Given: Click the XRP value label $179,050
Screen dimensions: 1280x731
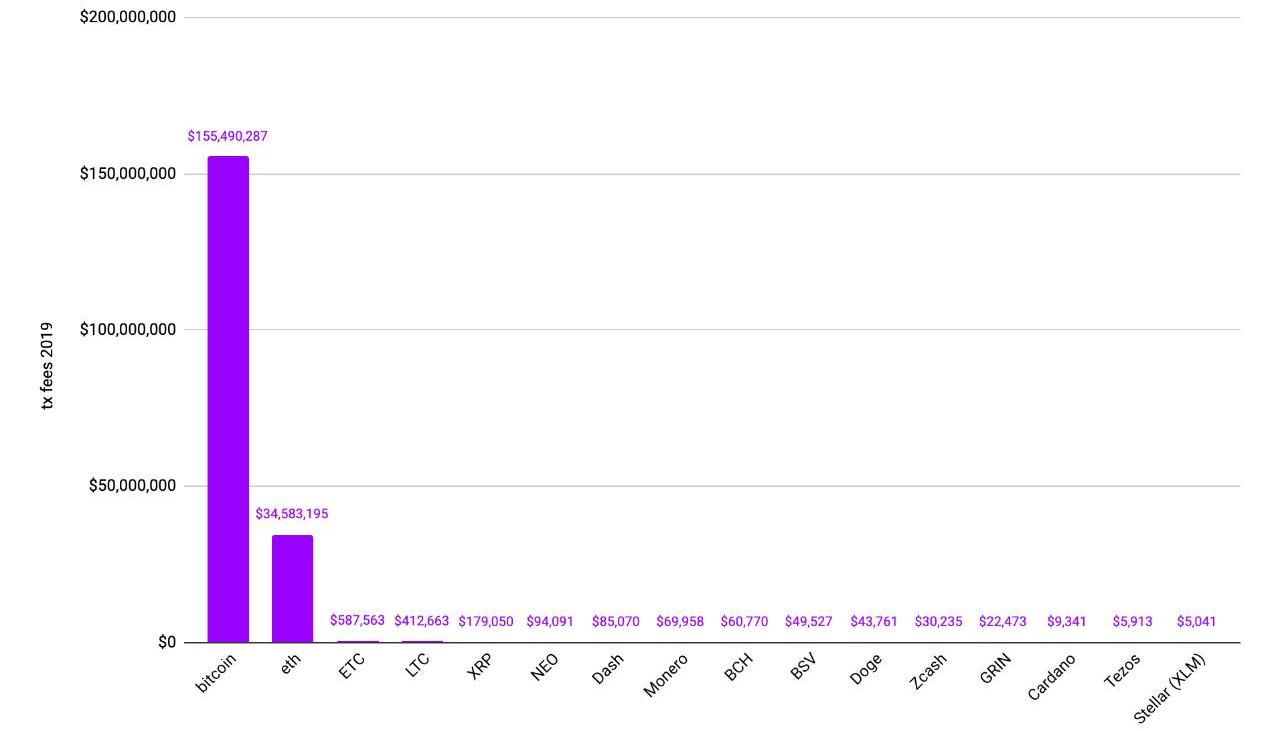Looking at the screenshot, I should (486, 622).
